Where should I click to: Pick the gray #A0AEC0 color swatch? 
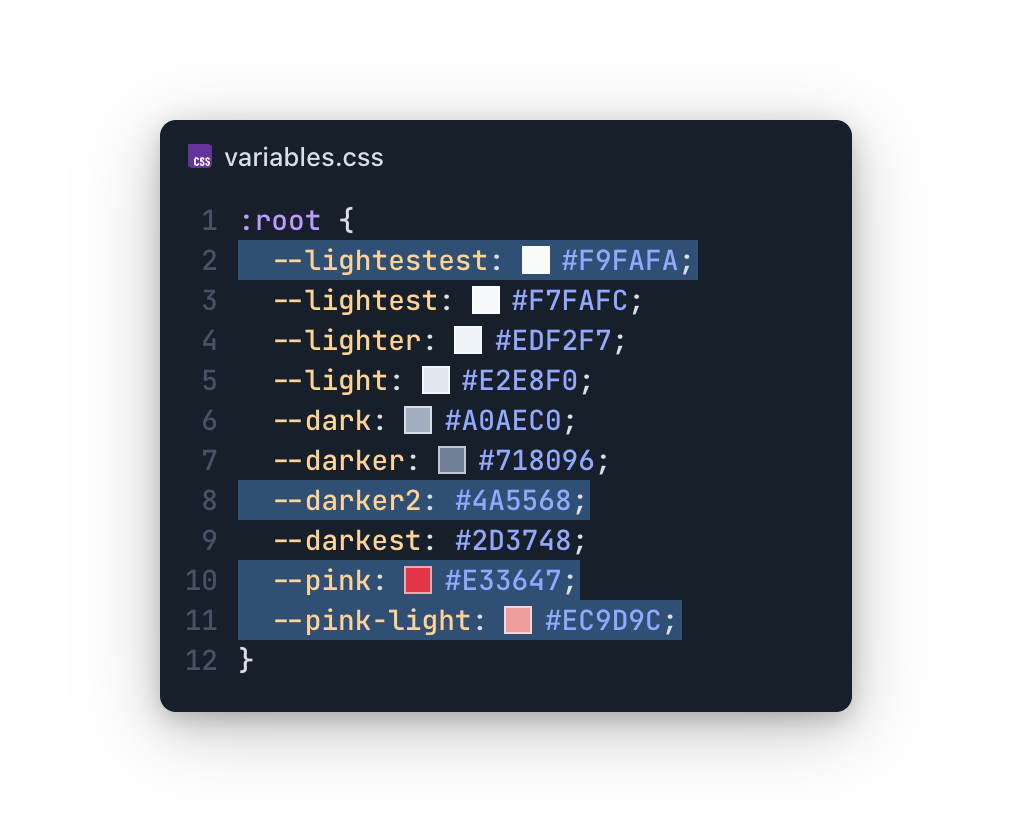pos(418,420)
